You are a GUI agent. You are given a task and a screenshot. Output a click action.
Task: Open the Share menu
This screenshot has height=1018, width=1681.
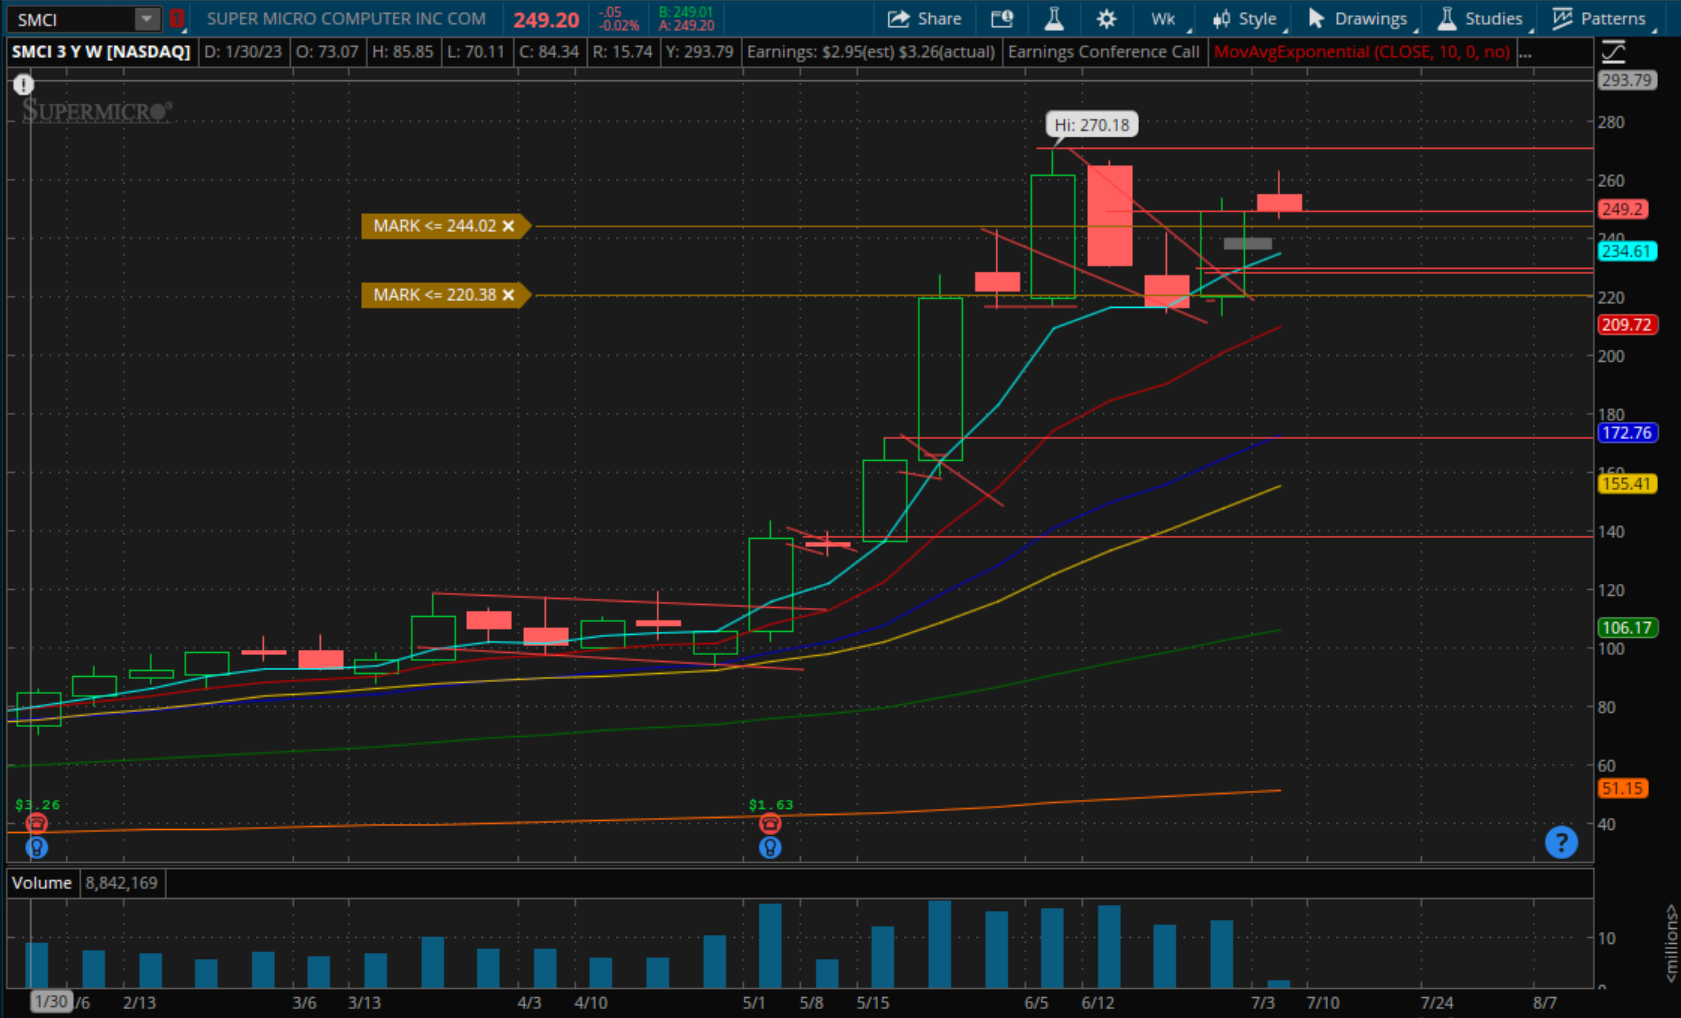point(924,18)
